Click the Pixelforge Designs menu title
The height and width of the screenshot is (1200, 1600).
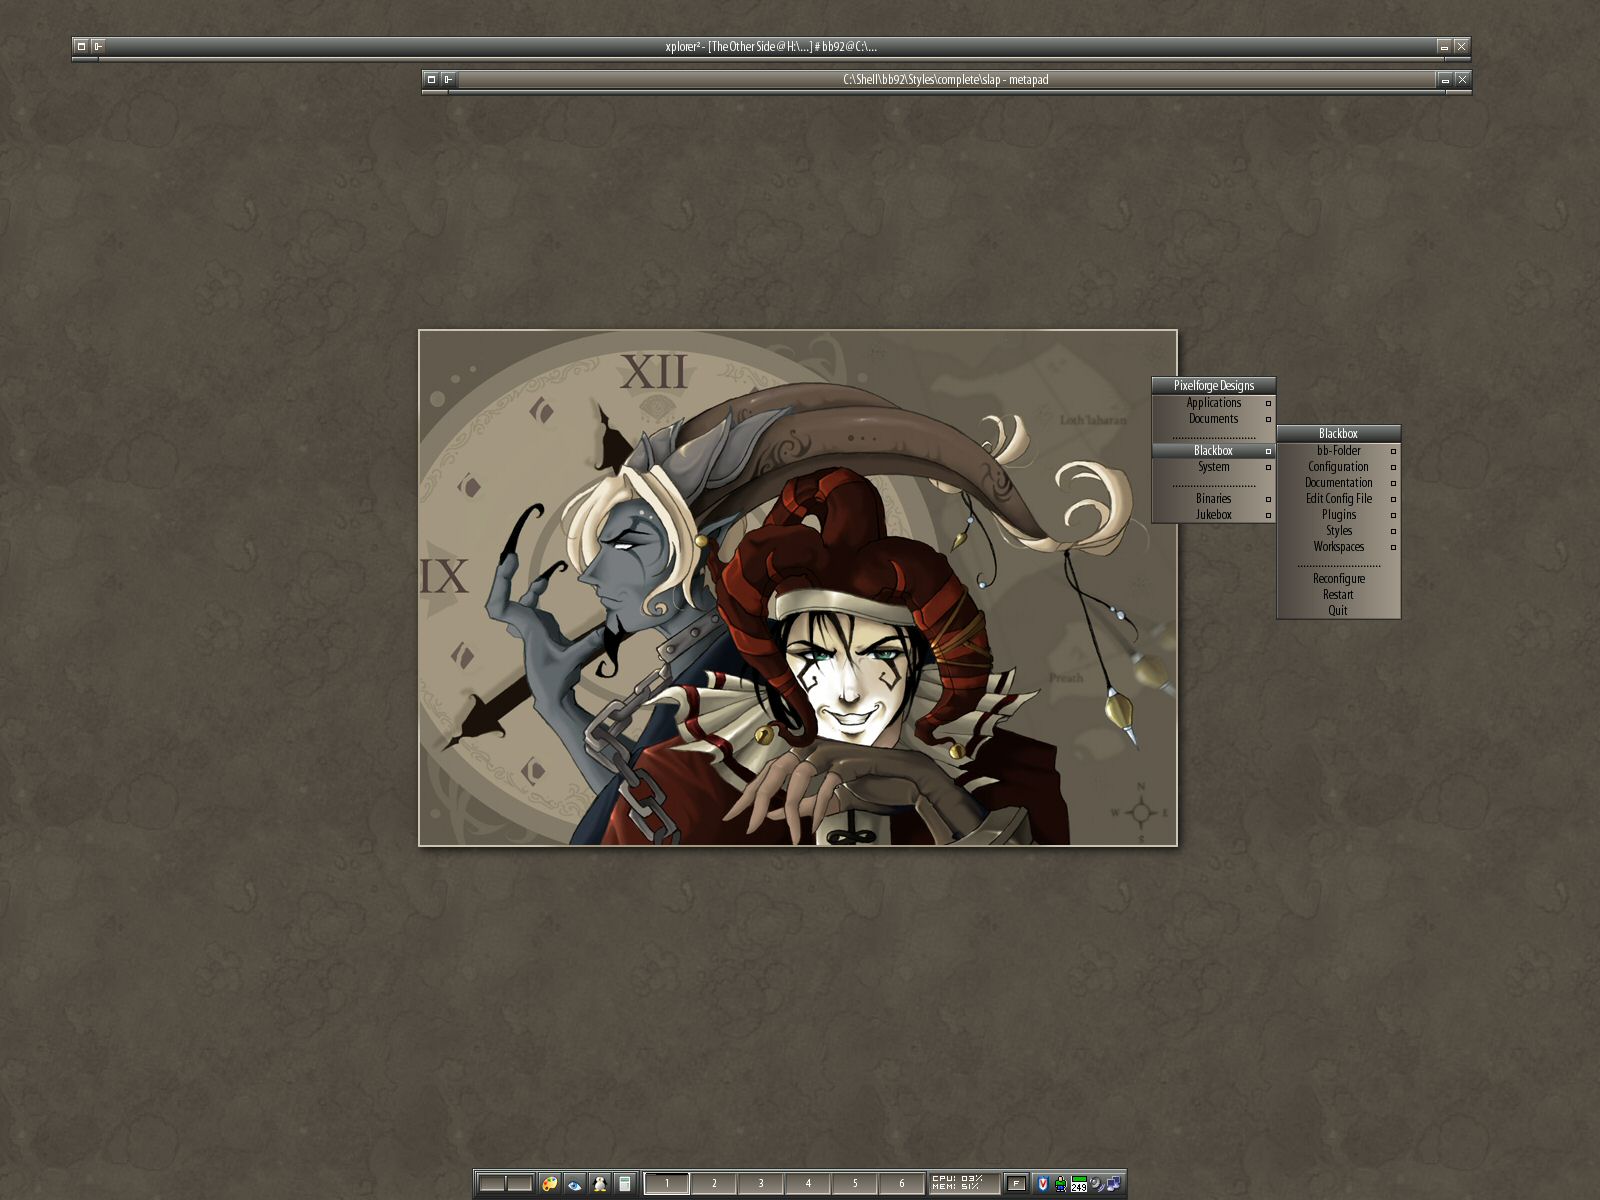point(1213,385)
